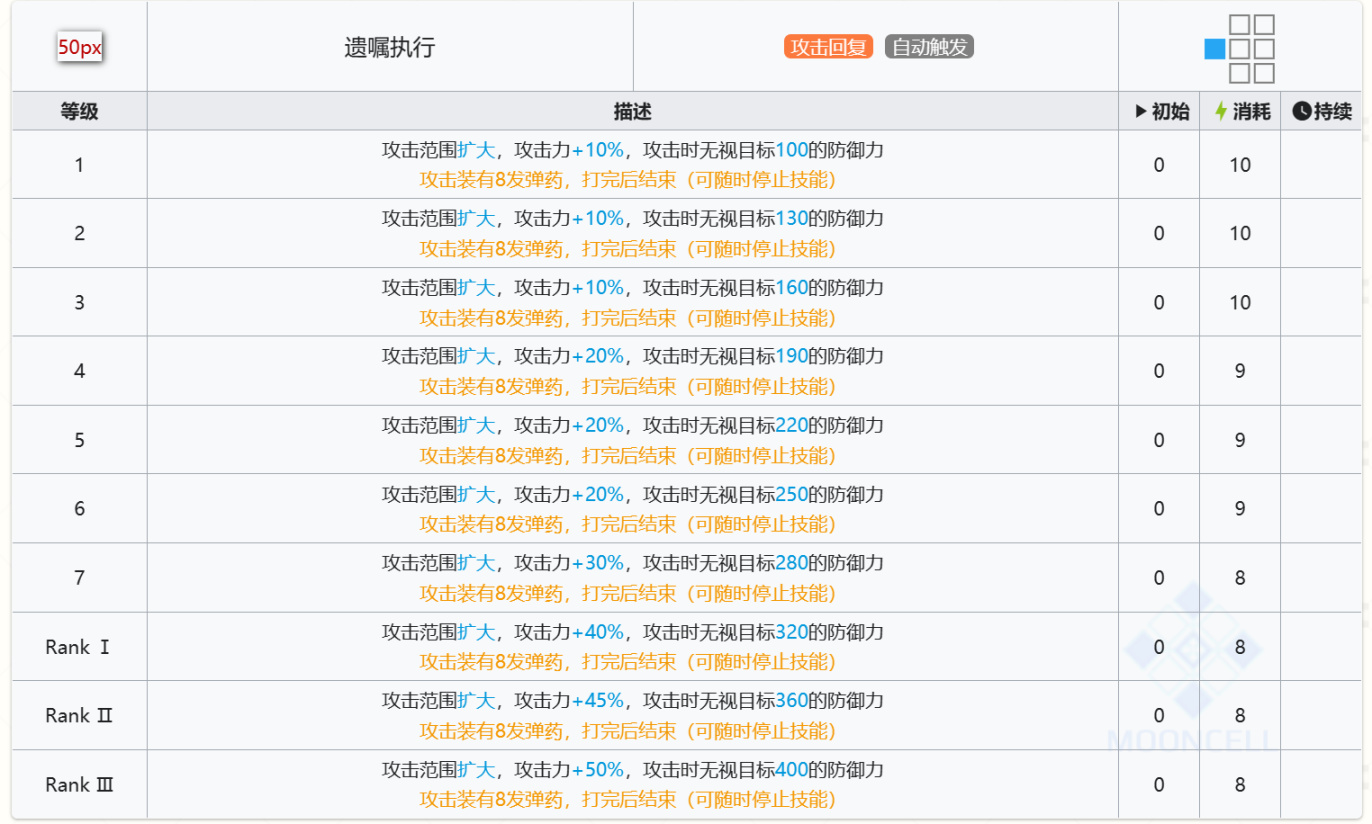Image resolution: width=1372 pixels, height=824 pixels.
Task: Click description line ignoring 220 防御力
Action: tap(633, 425)
